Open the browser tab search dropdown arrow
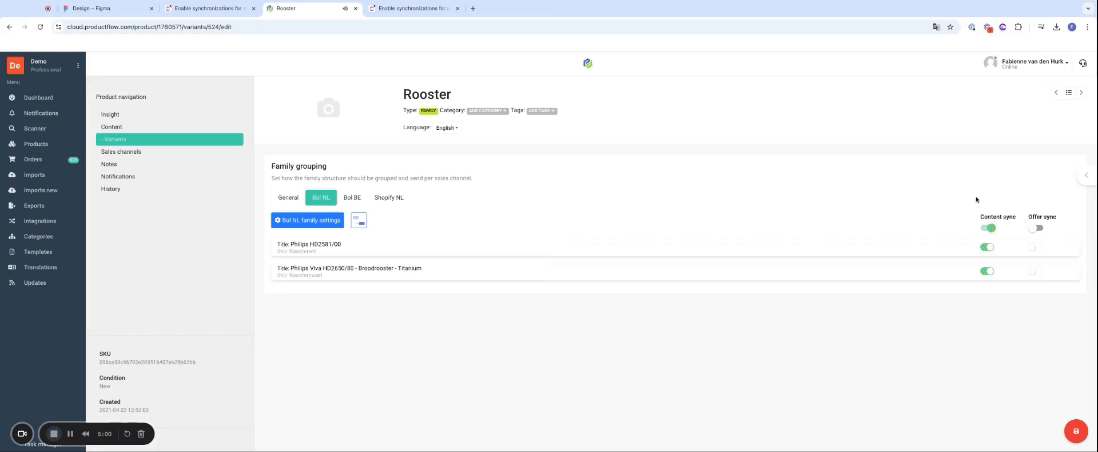The height and width of the screenshot is (452, 1098). click(1087, 8)
